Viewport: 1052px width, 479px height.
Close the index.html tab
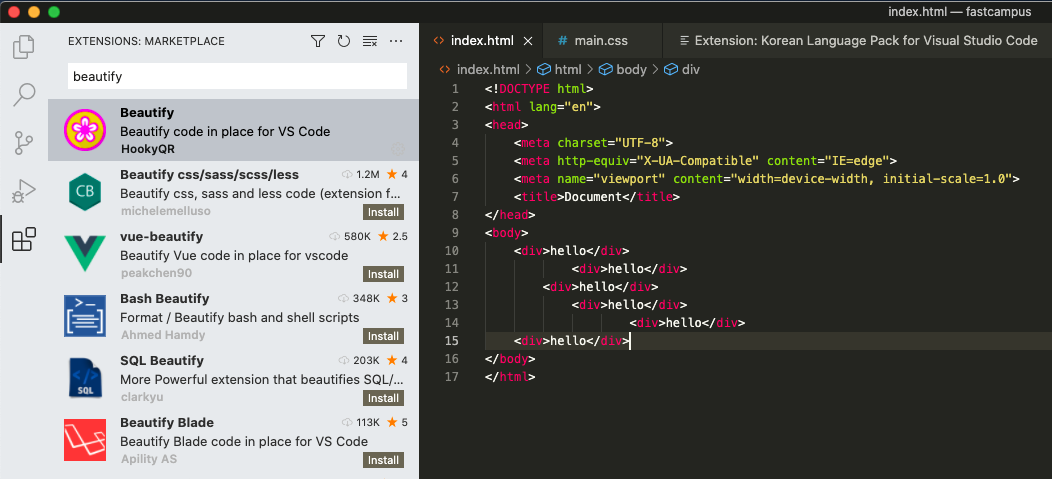click(x=527, y=41)
